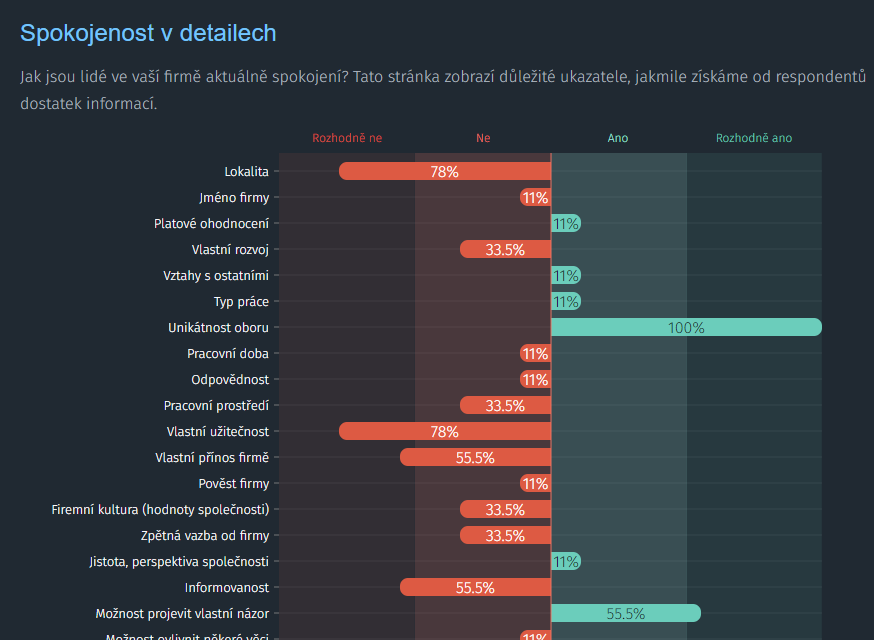Select the Pracovní prostředí 33.5% bar
The width and height of the screenshot is (874, 640).
click(505, 405)
